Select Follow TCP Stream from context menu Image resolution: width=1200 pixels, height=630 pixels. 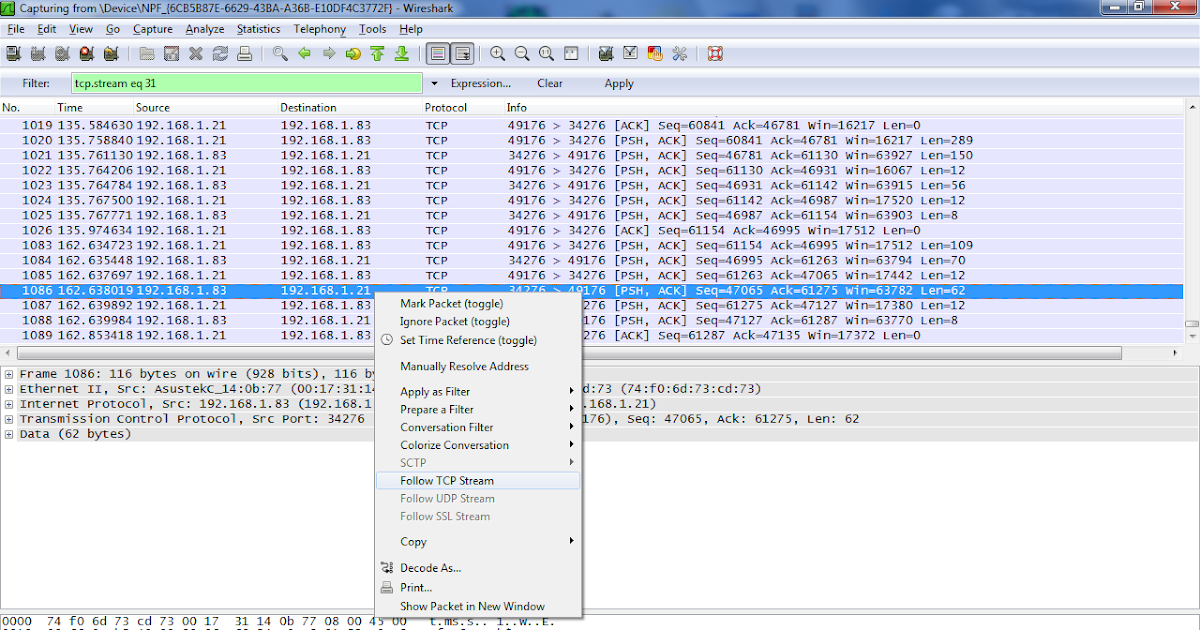point(477,481)
